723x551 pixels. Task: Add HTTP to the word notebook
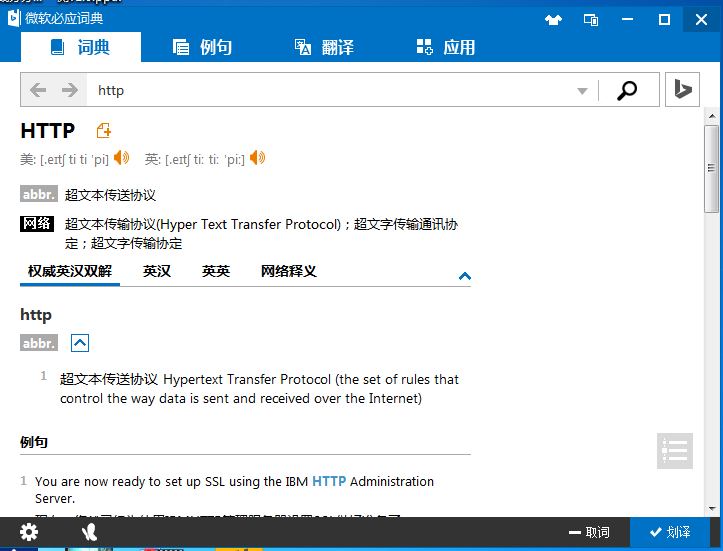pos(104,130)
